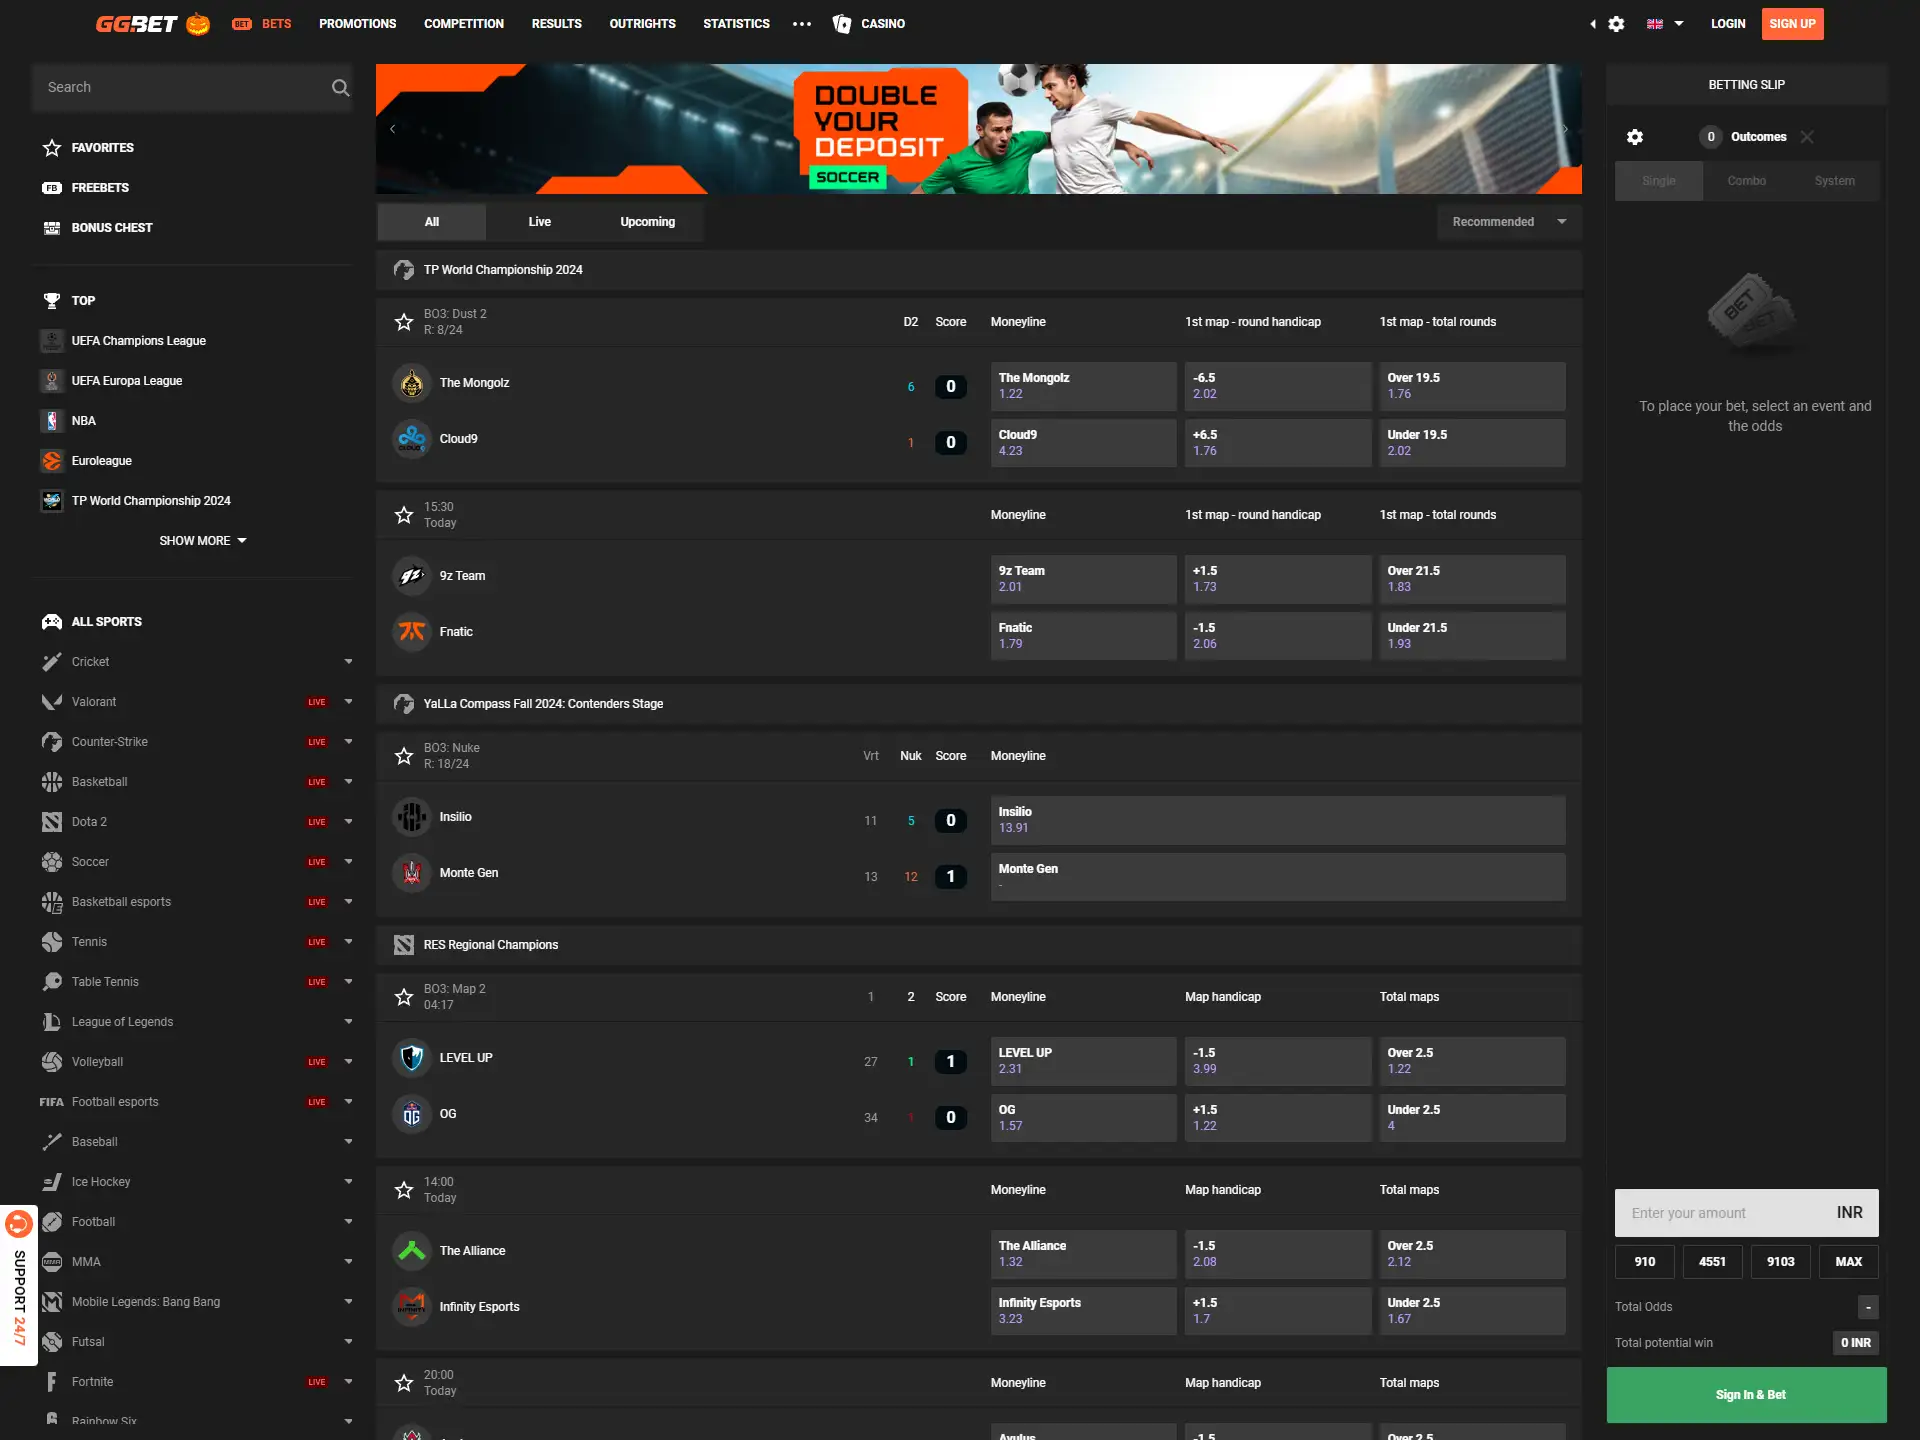Bet on Cloud9 moneyline 4.23
Screen dimensions: 1920x1440
pyautogui.click(x=1083, y=443)
